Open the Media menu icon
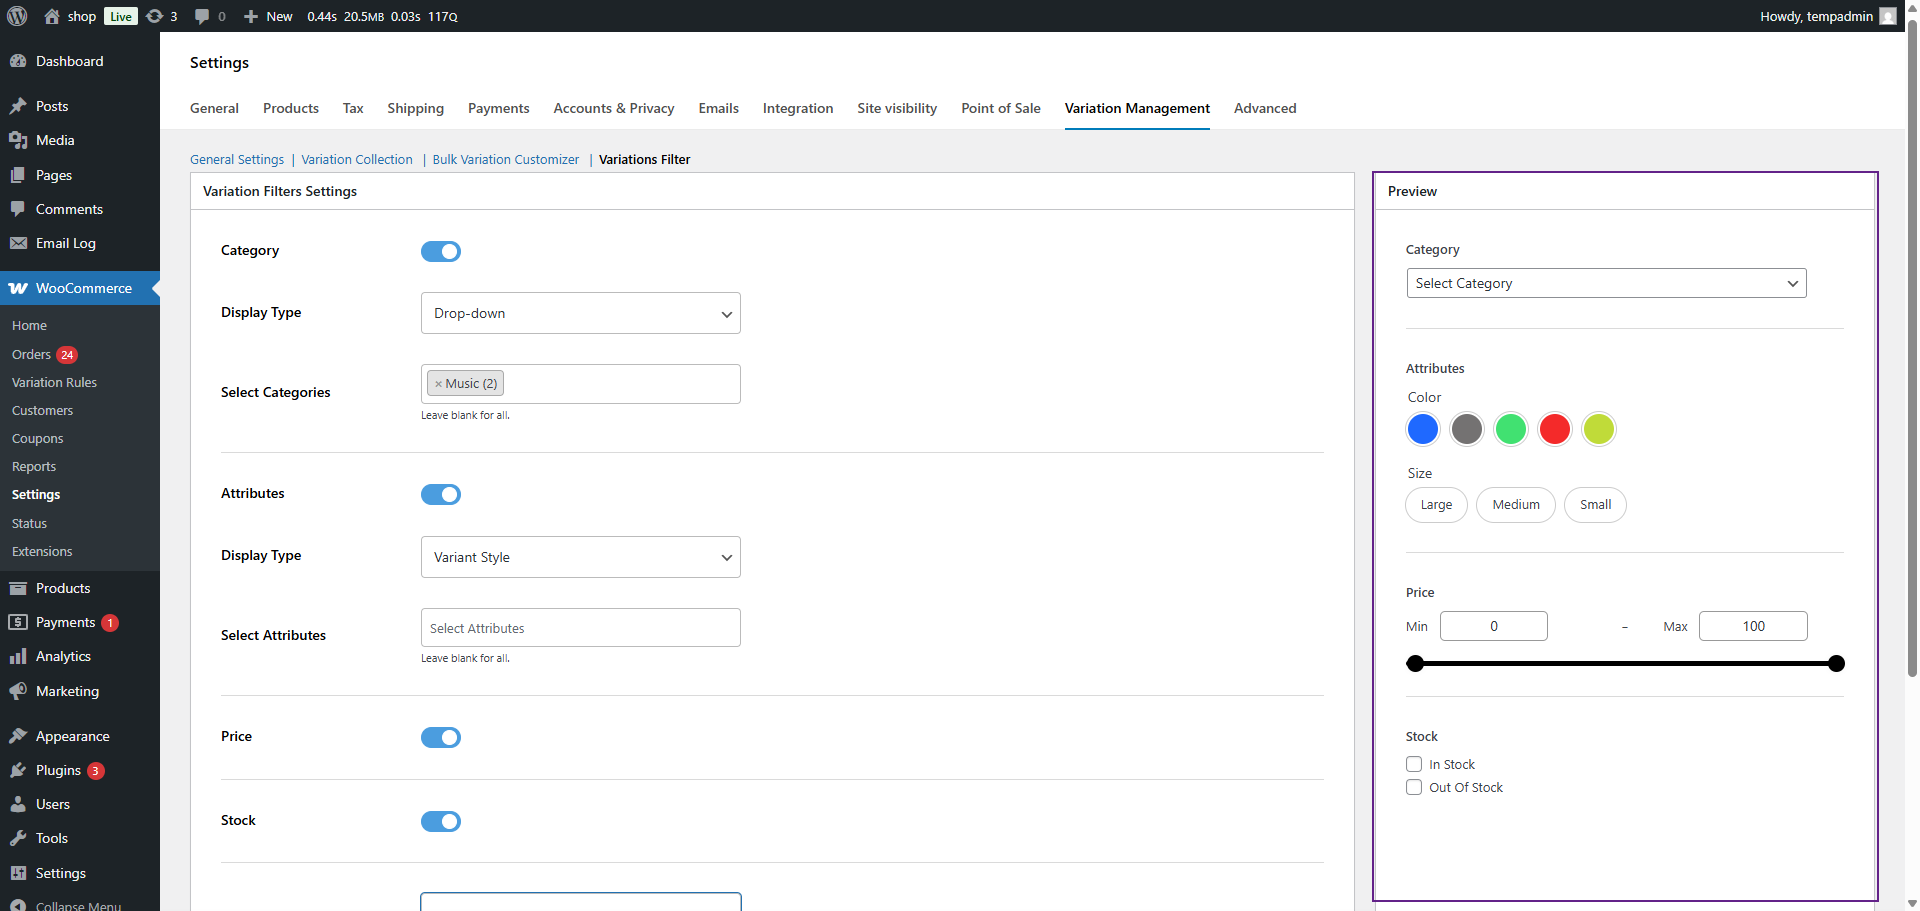The image size is (1920, 911). pos(18,141)
